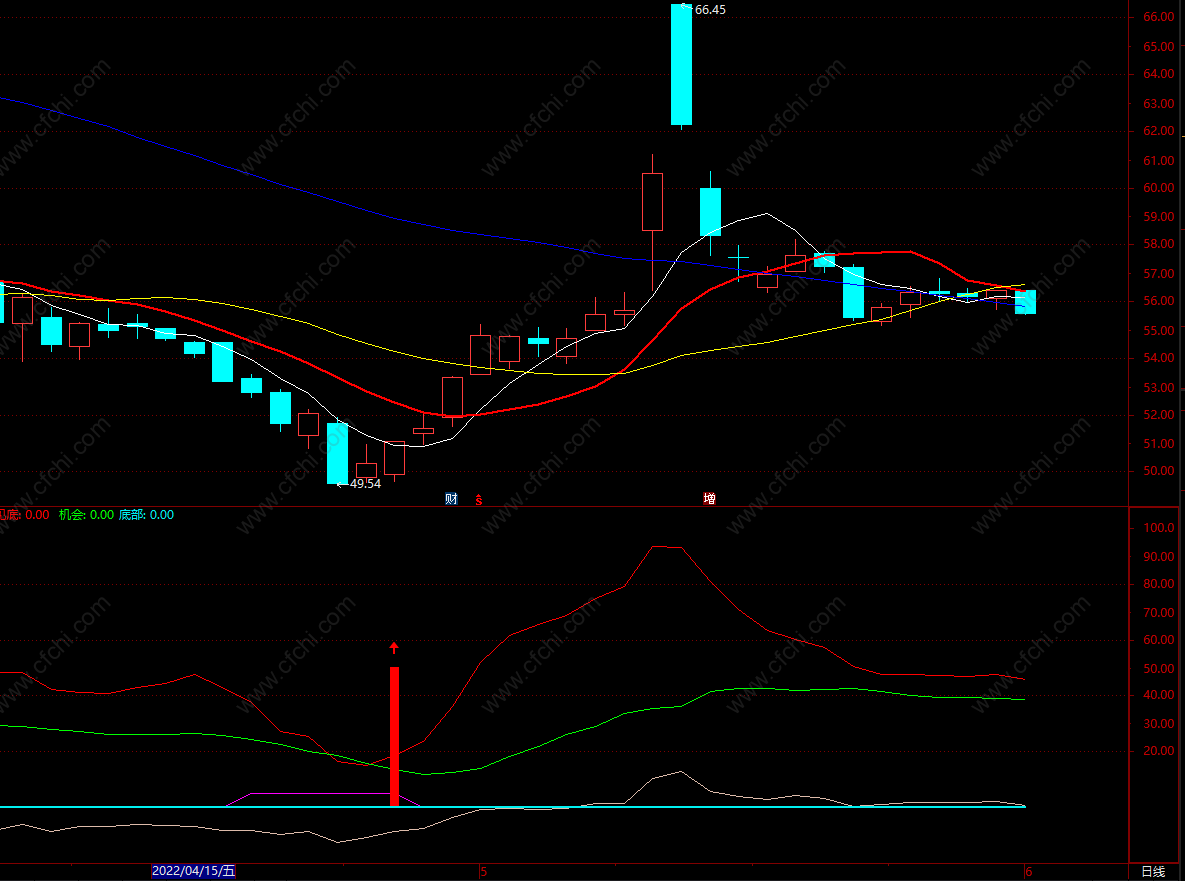Click the 58.00 price axis label
Viewport: 1185px width, 881px height.
(x=1159, y=244)
